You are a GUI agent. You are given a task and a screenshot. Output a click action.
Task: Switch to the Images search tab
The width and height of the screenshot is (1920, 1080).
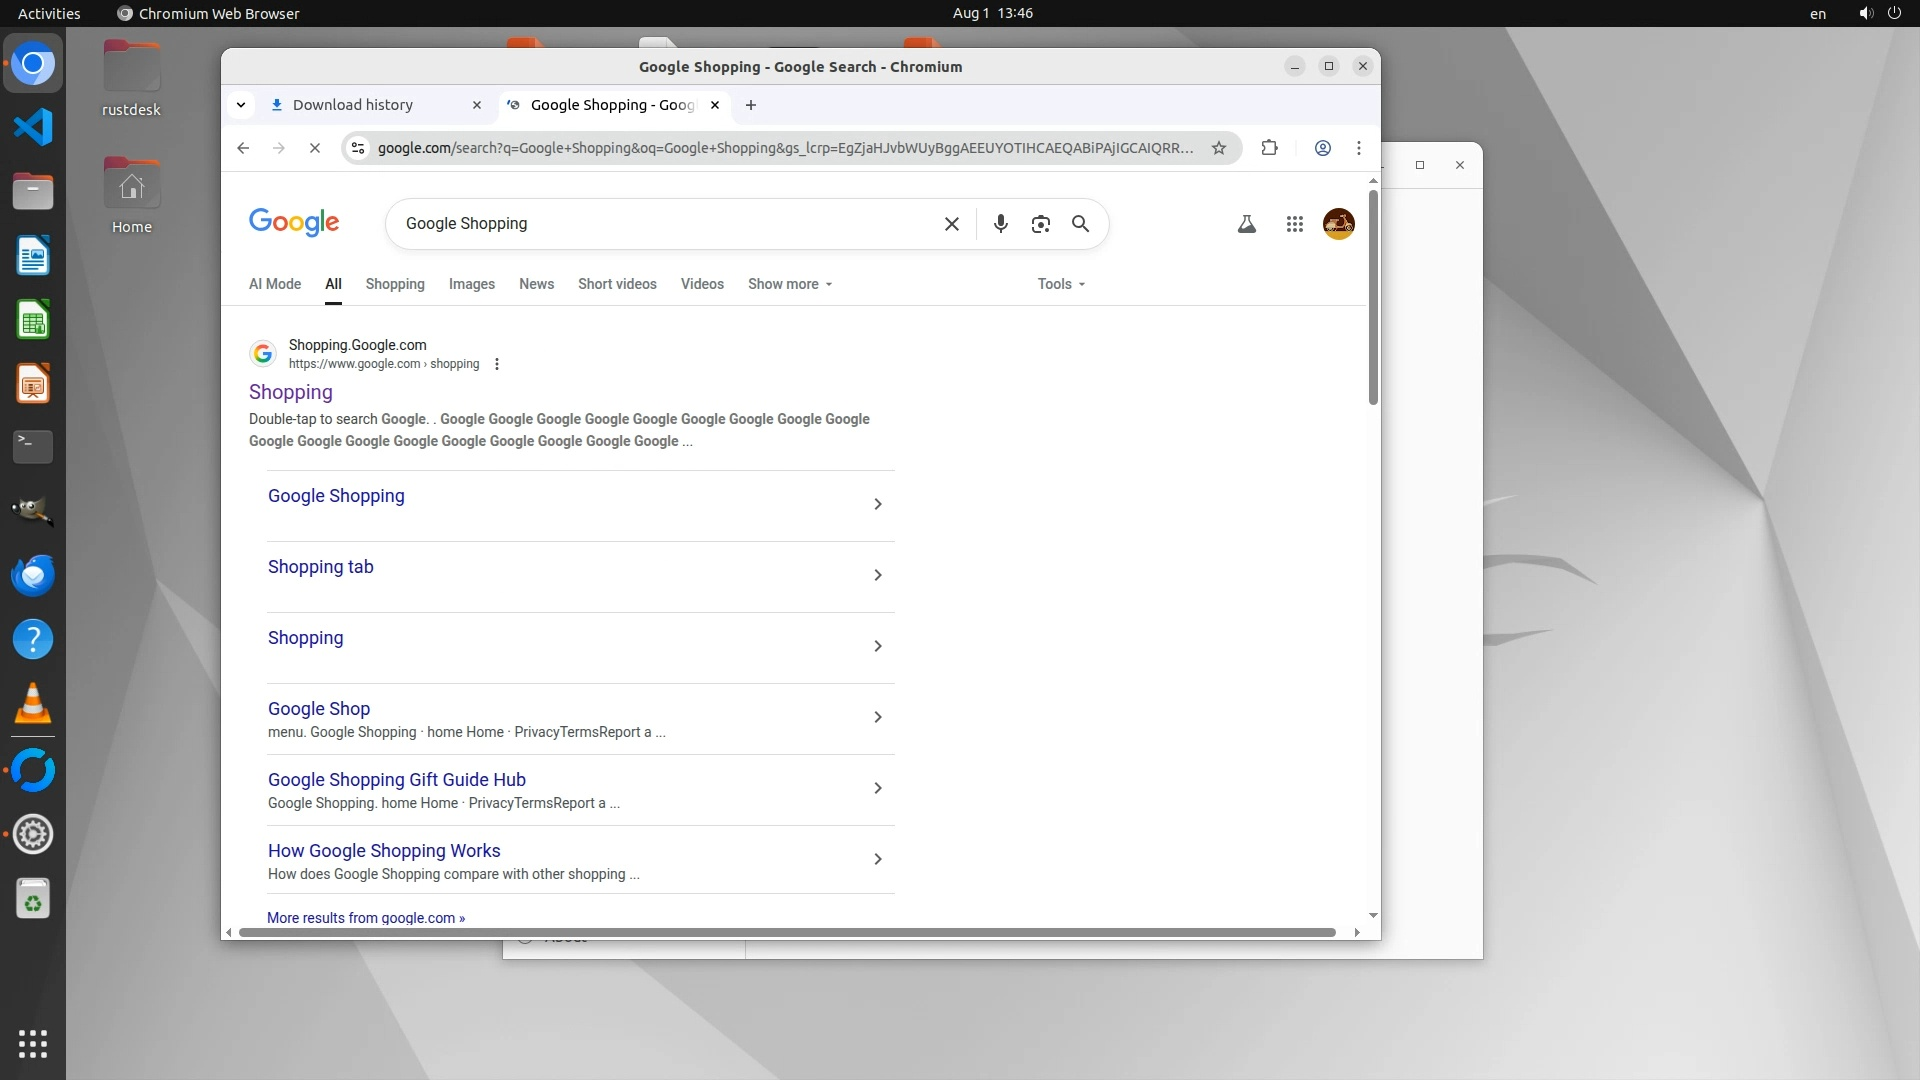tap(471, 284)
